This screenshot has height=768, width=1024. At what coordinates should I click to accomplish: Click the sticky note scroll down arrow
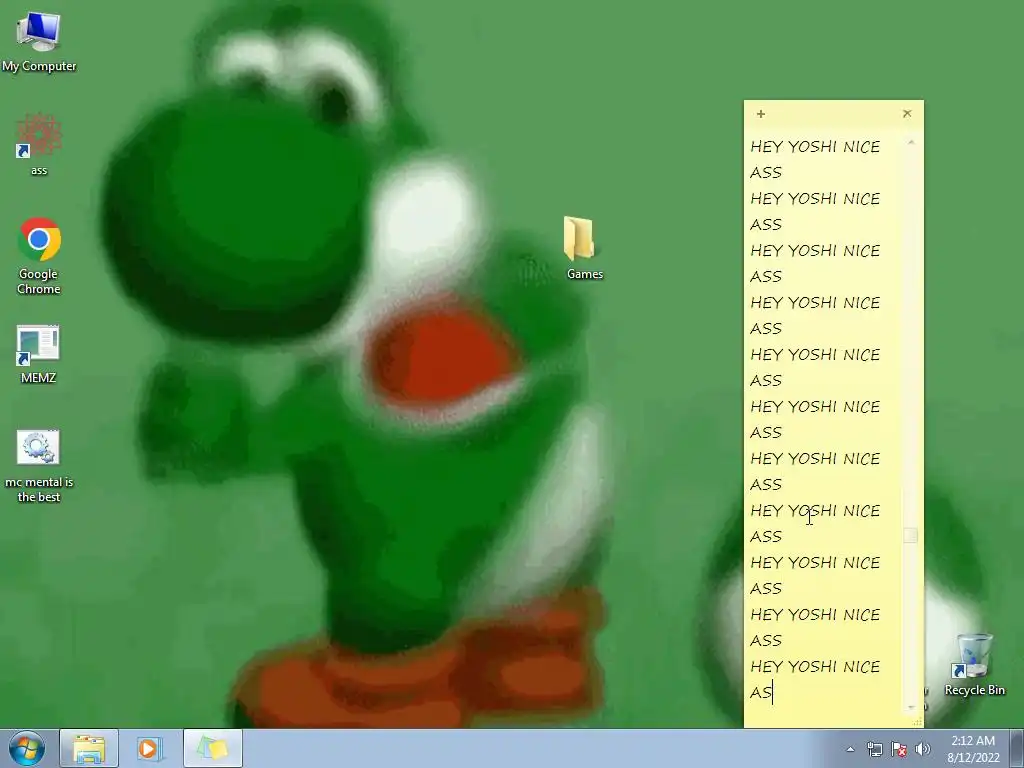tap(911, 707)
